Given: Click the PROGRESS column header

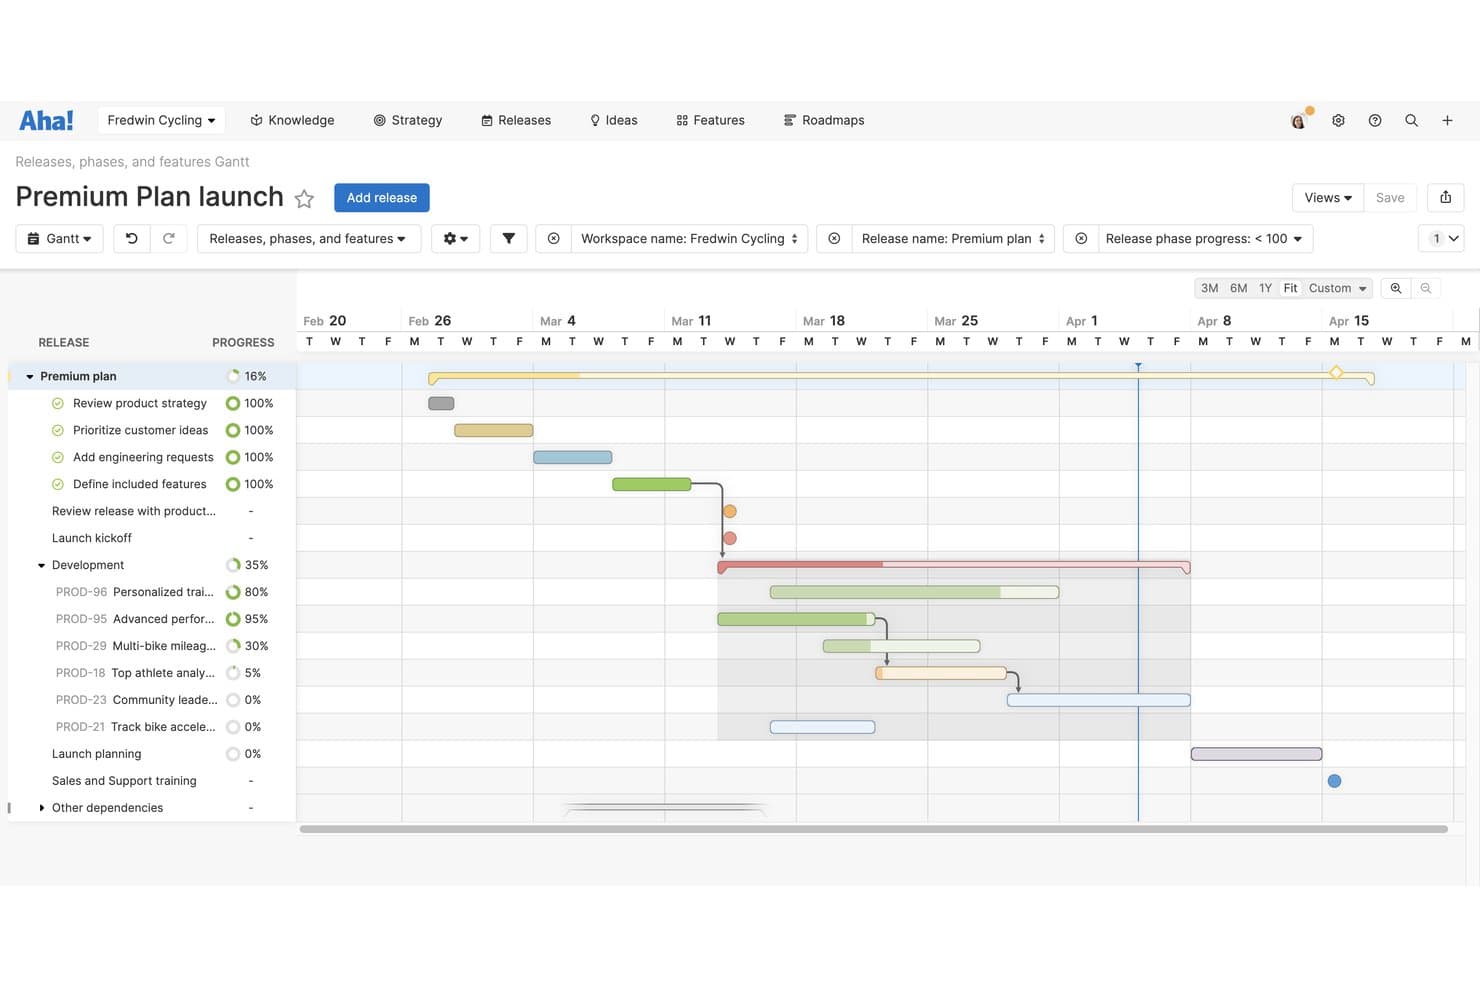Looking at the screenshot, I should (243, 342).
